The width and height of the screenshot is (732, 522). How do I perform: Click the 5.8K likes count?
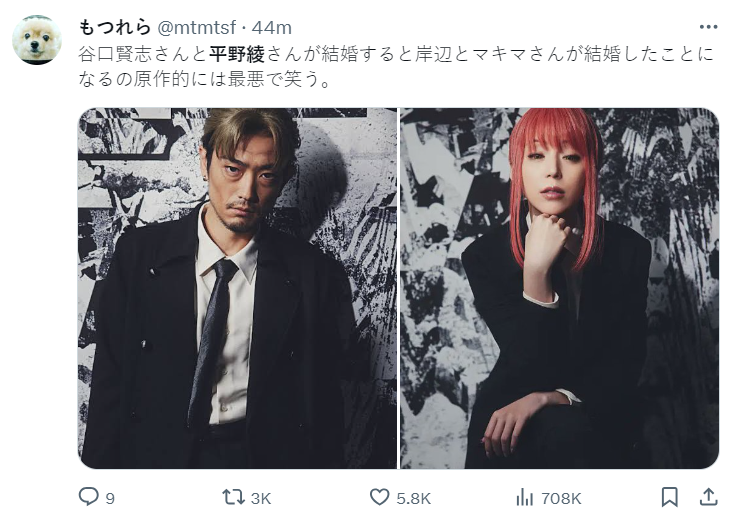click(x=413, y=499)
